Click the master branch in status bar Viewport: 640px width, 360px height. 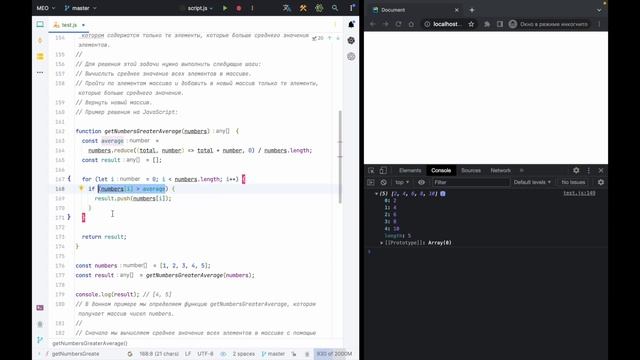pos(273,354)
